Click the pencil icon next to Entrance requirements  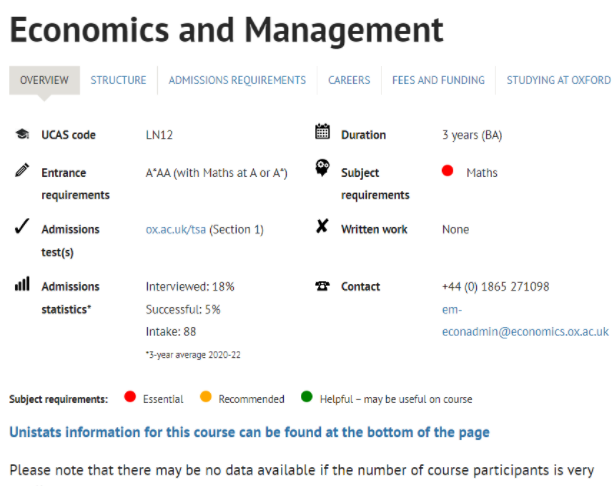[21, 171]
